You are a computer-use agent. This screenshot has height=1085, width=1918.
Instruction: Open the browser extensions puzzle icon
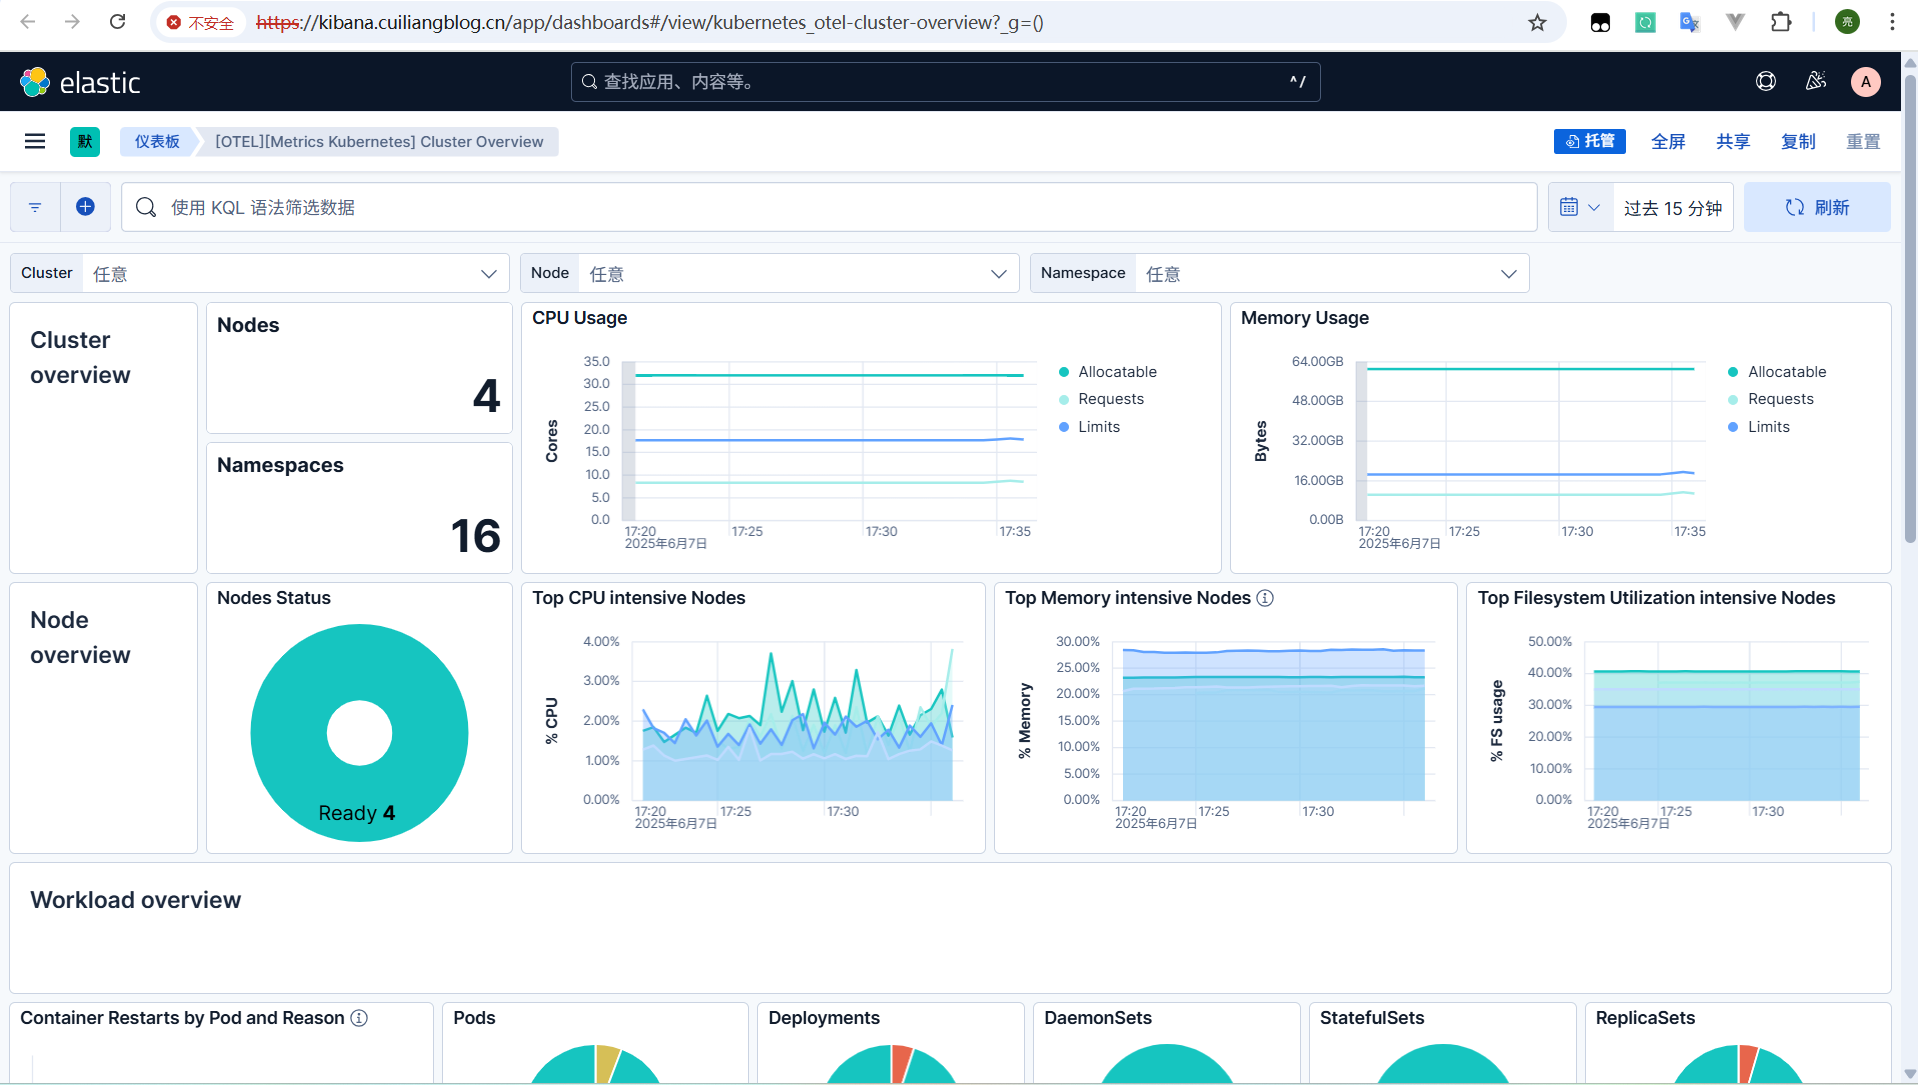click(x=1781, y=22)
